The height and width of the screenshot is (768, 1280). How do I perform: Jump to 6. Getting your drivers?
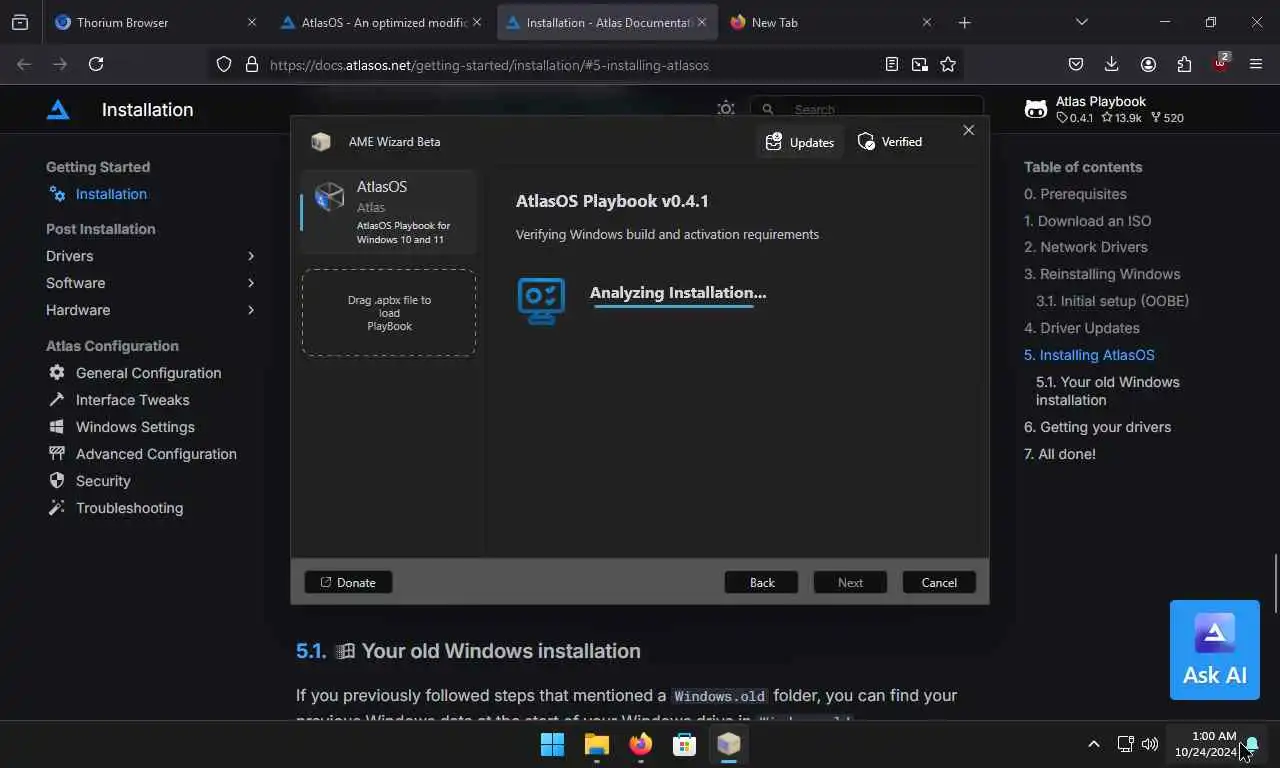pyautogui.click(x=1097, y=427)
